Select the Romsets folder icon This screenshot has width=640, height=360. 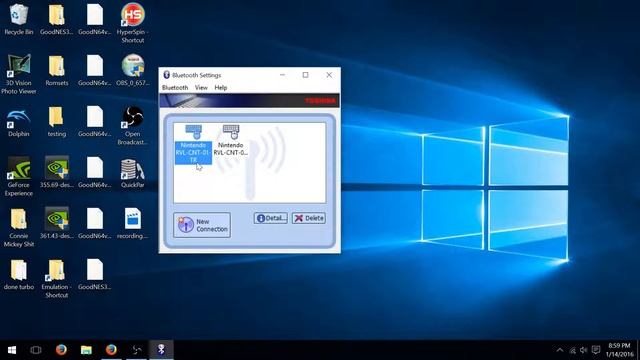point(57,70)
